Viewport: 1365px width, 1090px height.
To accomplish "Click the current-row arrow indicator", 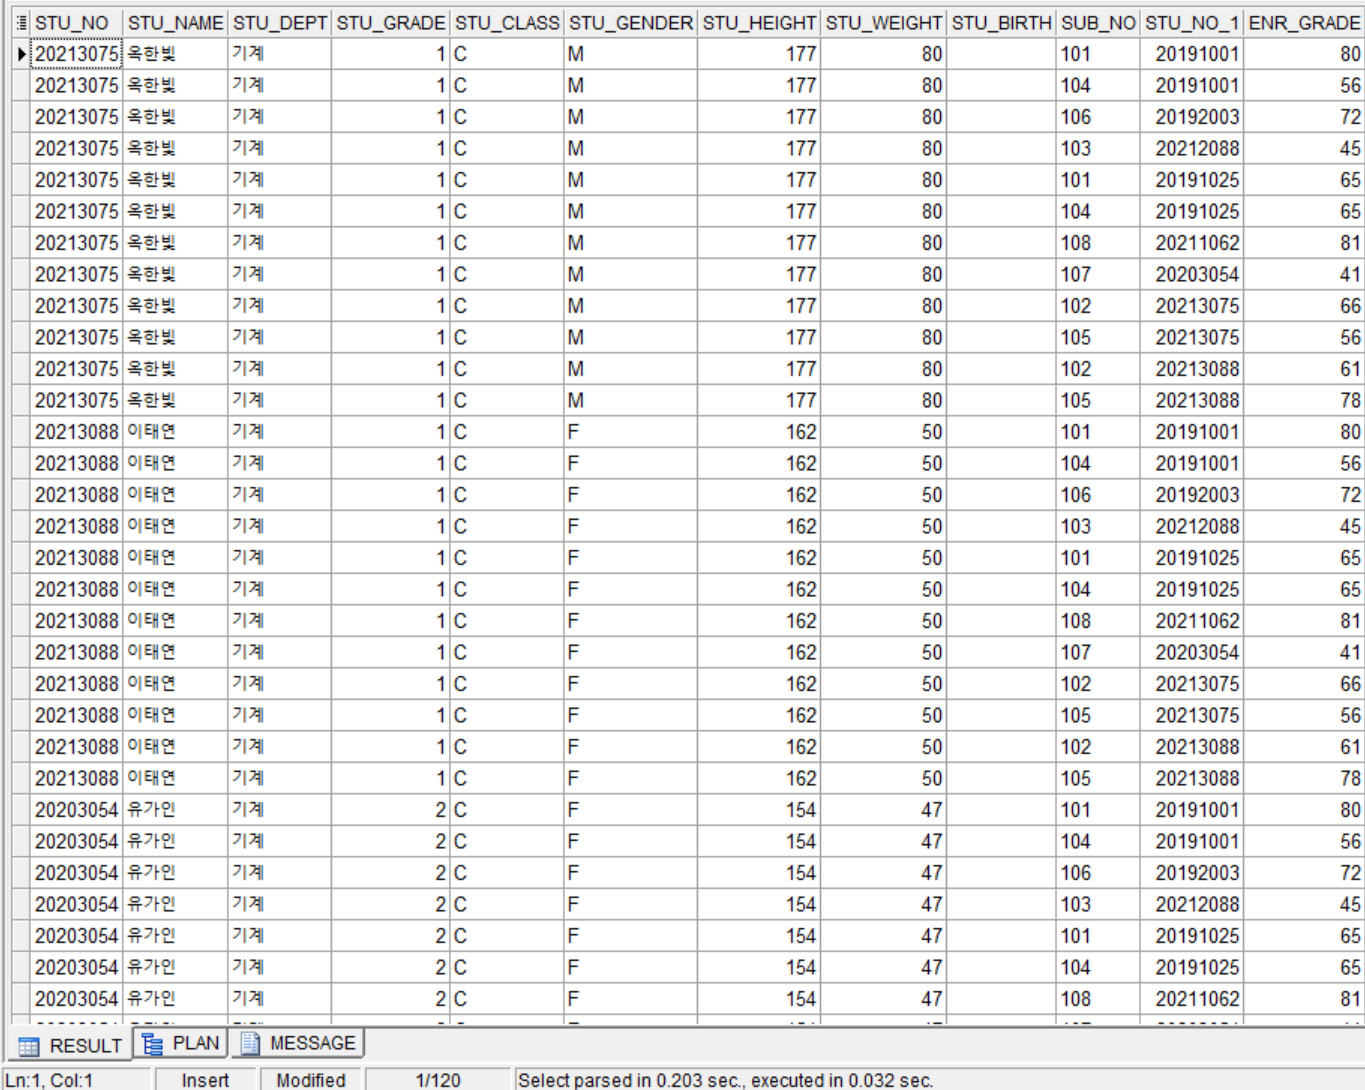I will point(22,54).
